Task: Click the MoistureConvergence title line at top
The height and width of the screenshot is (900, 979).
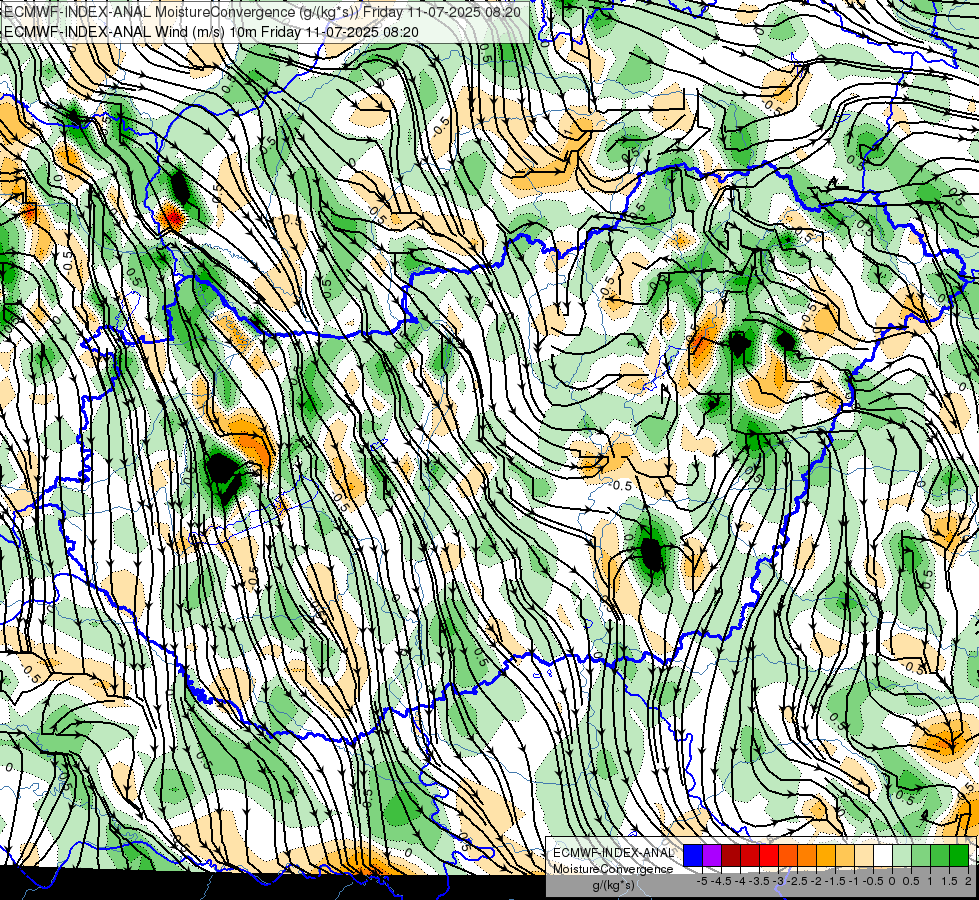Action: (x=262, y=12)
